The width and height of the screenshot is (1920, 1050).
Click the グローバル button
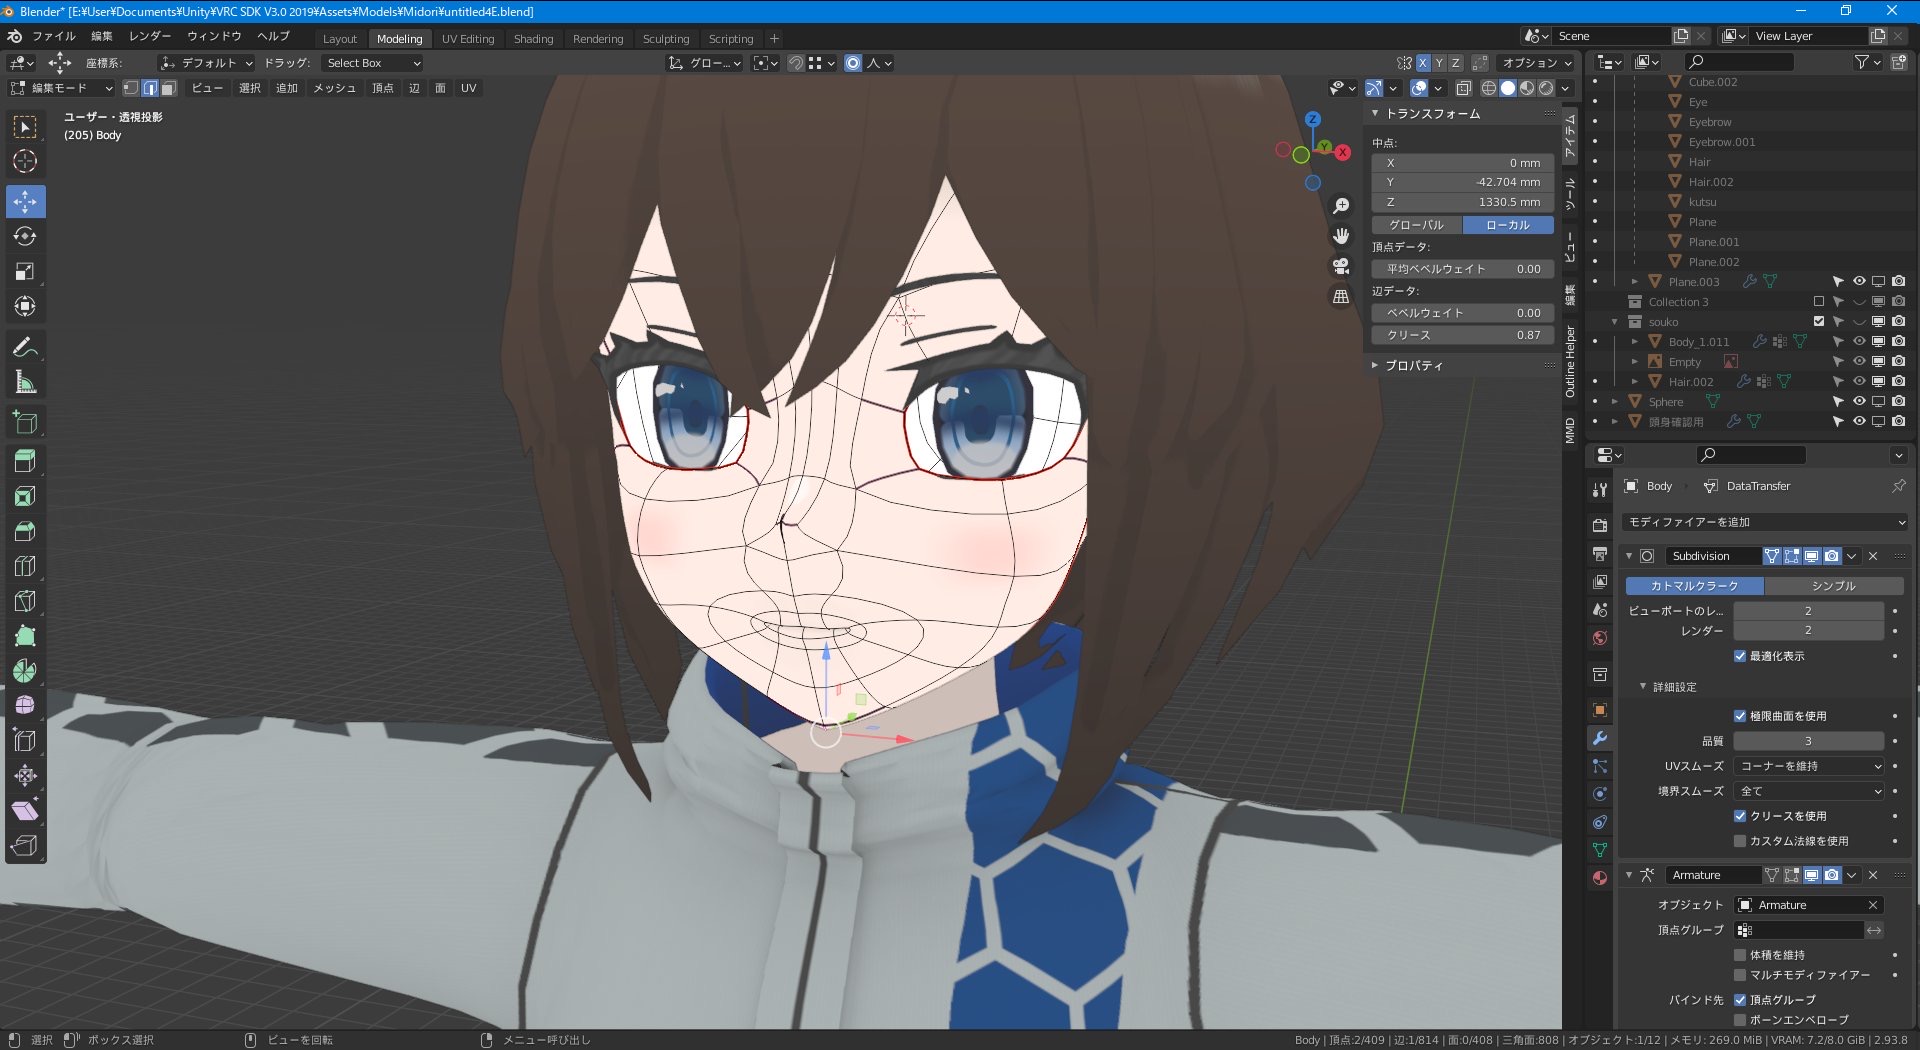(1416, 225)
